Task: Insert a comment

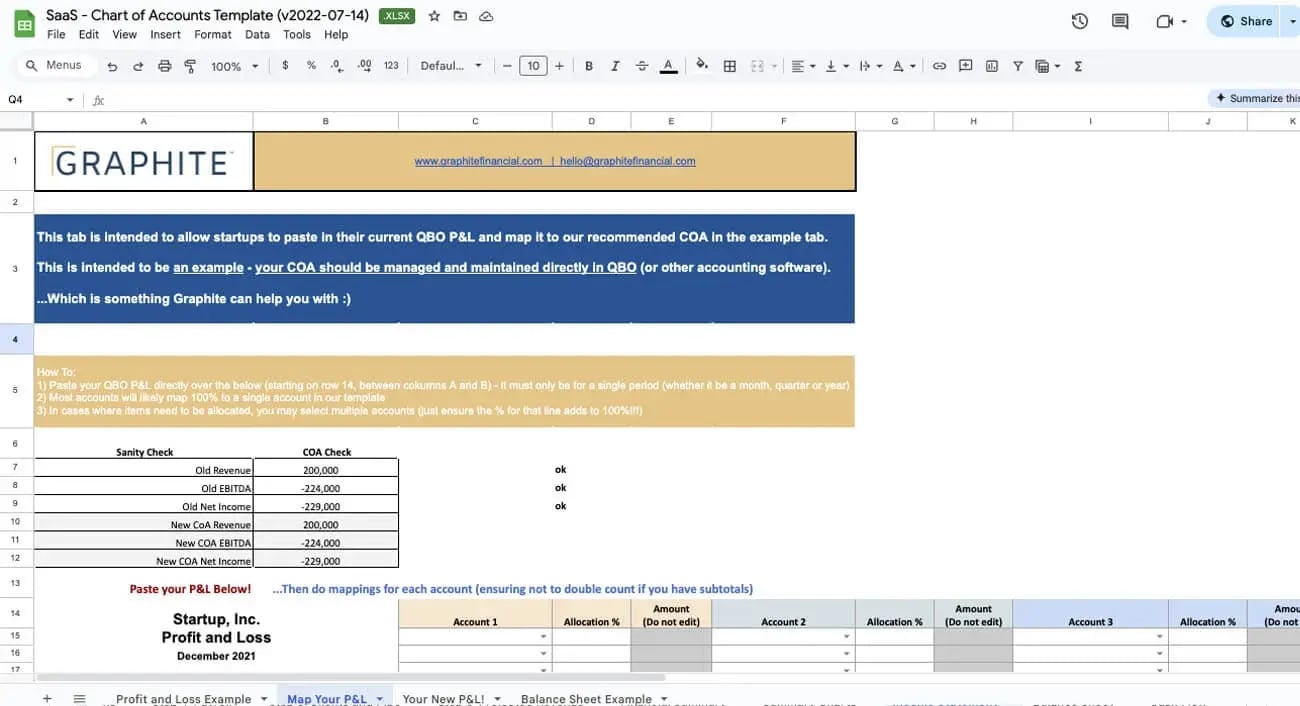Action: [965, 66]
